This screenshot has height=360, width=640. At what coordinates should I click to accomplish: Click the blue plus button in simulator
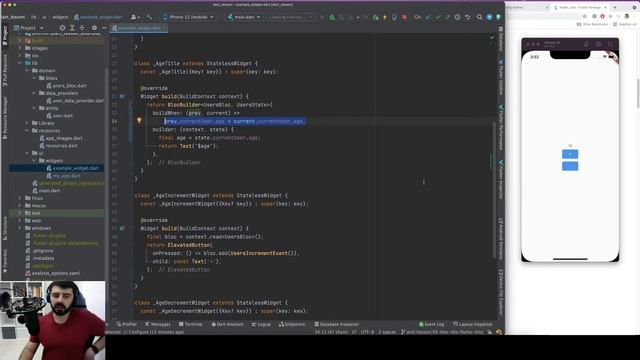coord(570,154)
